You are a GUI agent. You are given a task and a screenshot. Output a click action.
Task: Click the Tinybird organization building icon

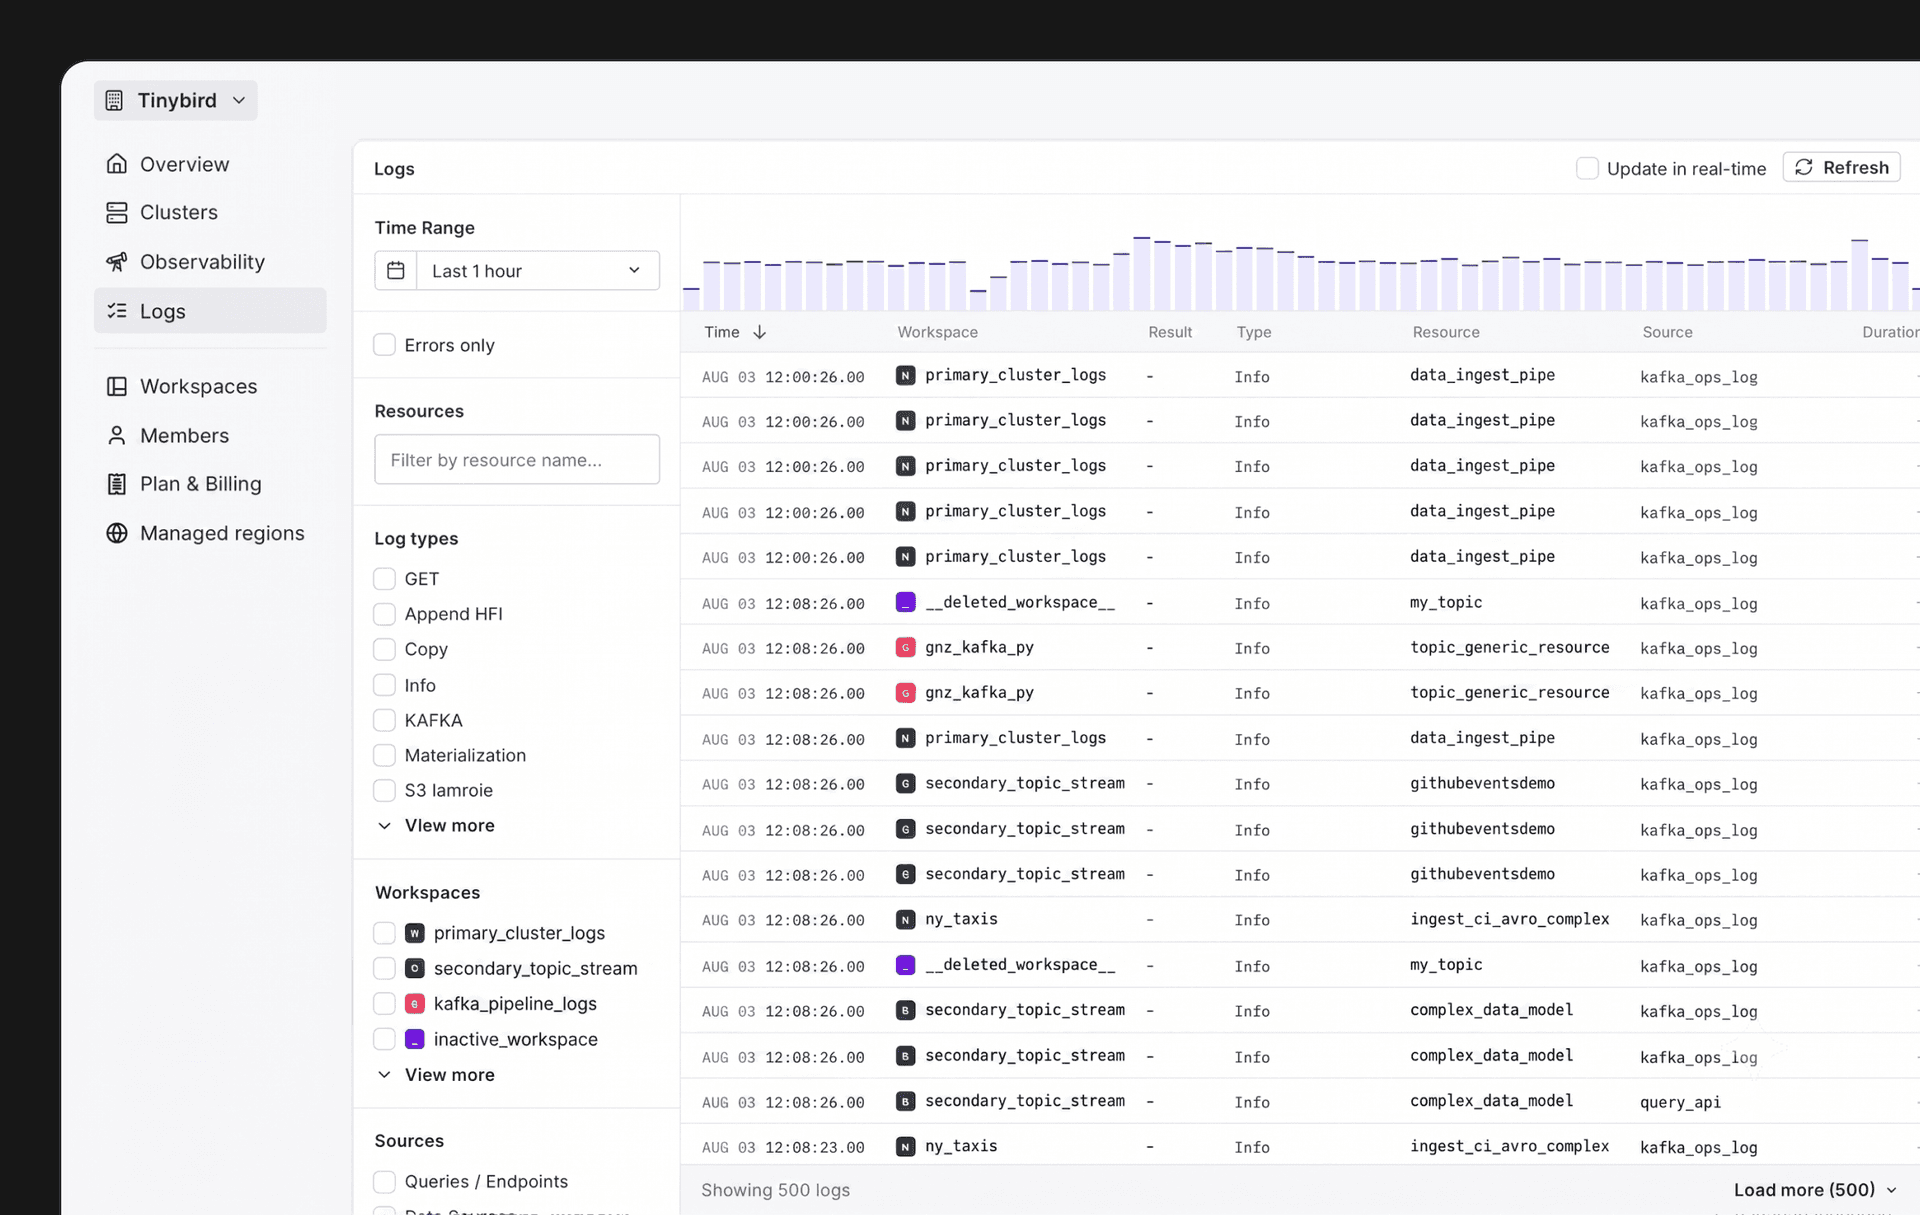pos(114,100)
